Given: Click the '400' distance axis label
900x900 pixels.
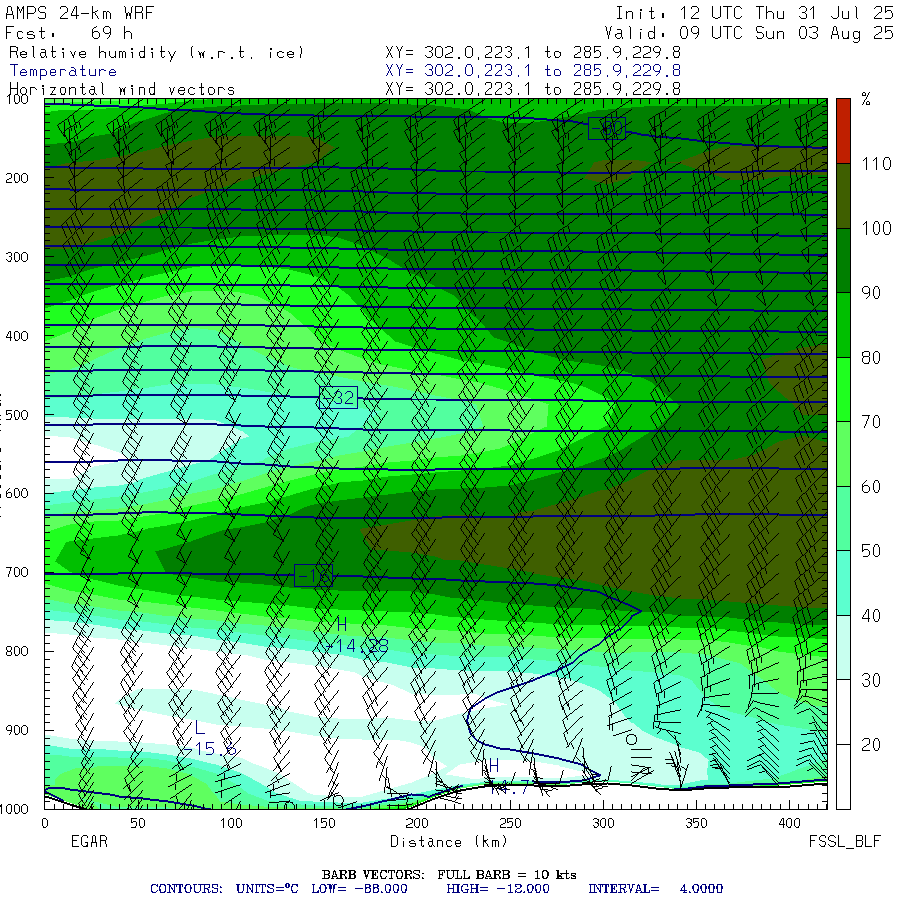Looking at the screenshot, I should [790, 823].
